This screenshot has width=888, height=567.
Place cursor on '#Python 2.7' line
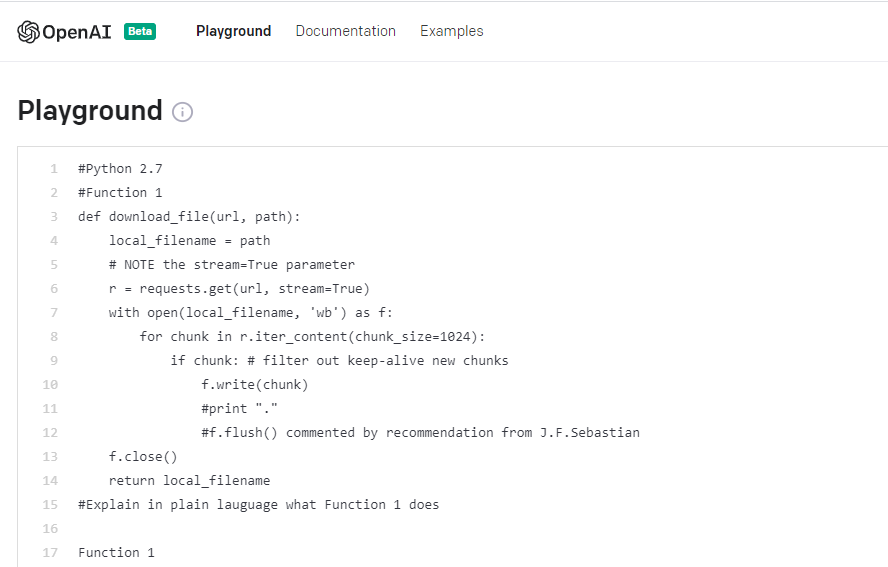tap(120, 169)
